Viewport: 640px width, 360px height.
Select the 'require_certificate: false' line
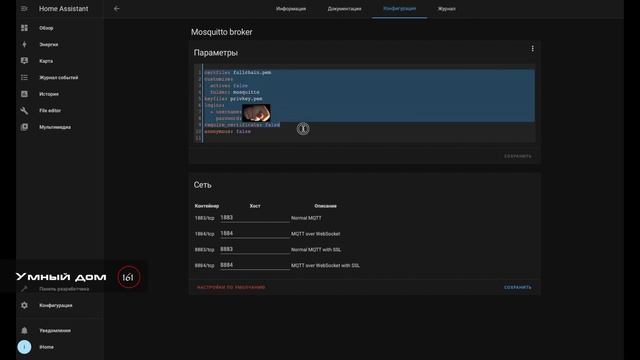pos(242,124)
